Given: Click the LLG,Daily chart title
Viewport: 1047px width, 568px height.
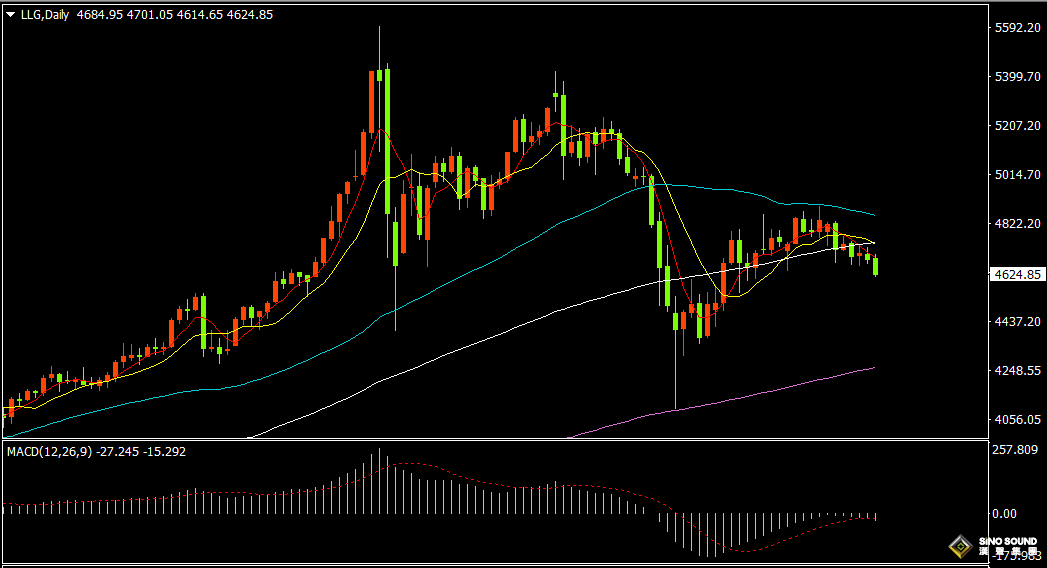Looking at the screenshot, I should click(44, 15).
